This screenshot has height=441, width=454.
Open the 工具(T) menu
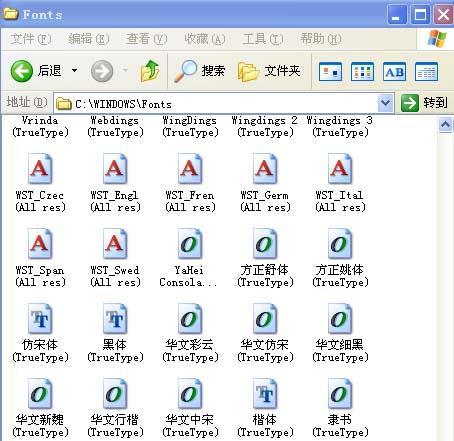[263, 39]
